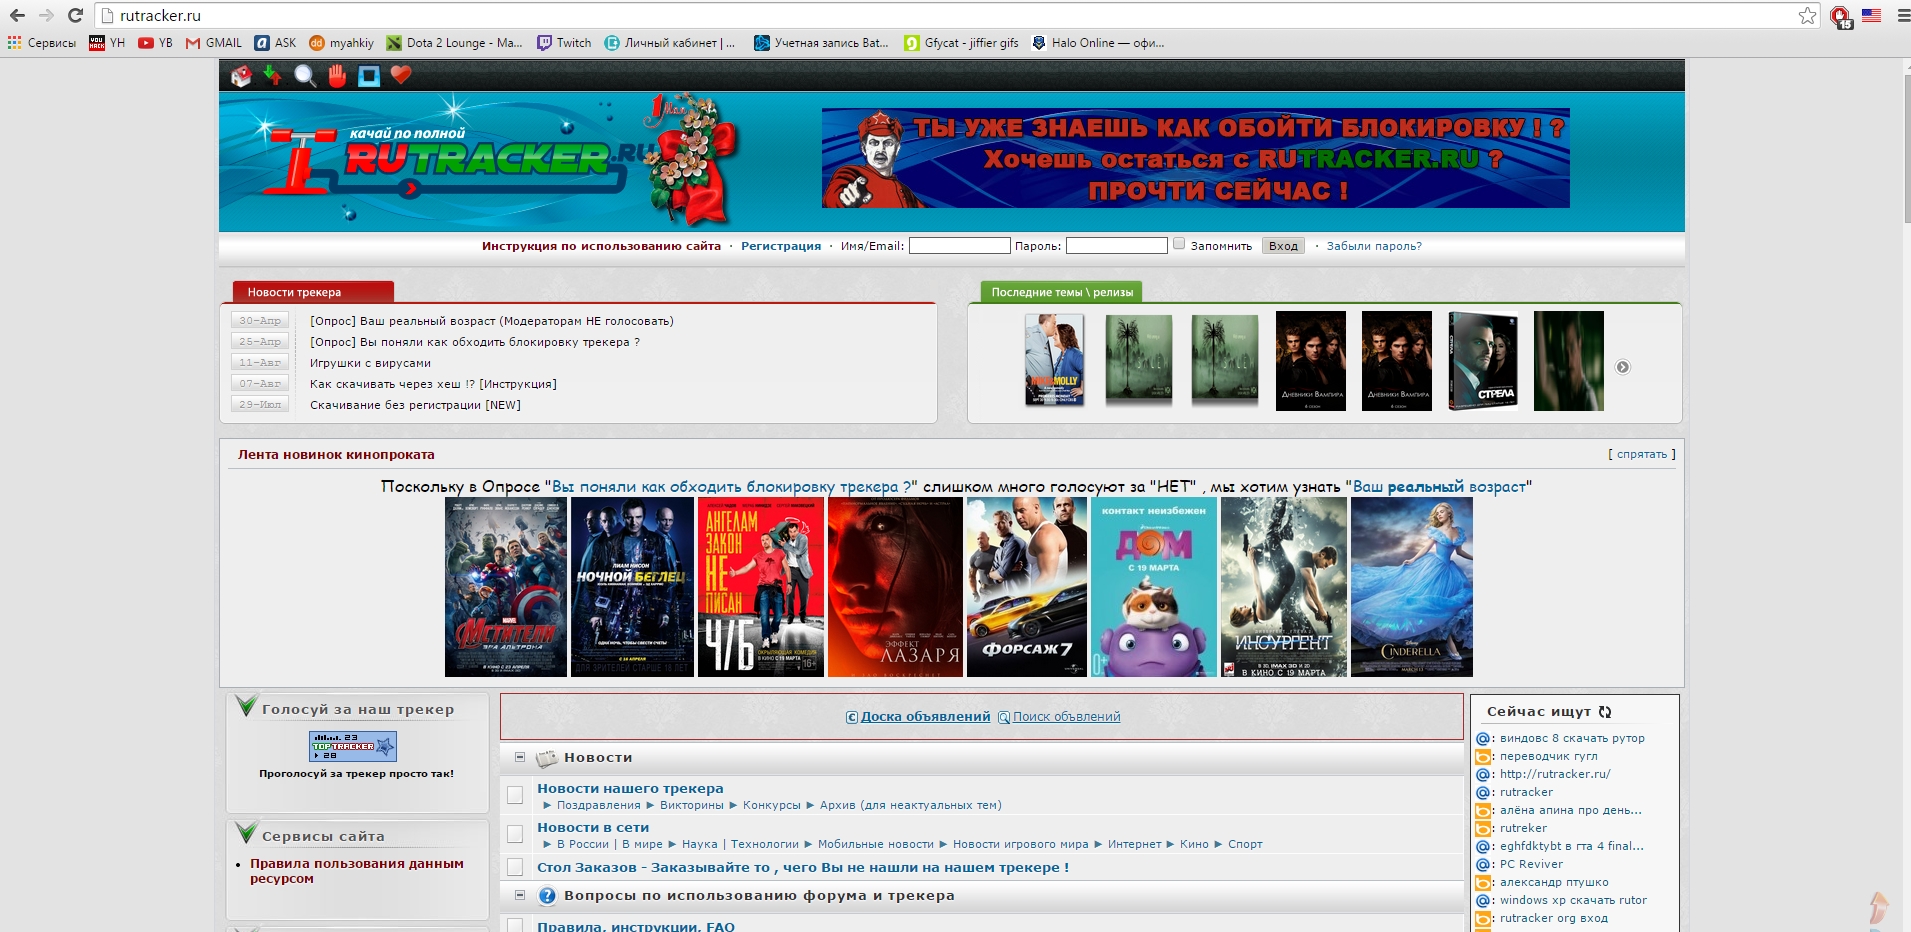Open the Доска объявлений link
The height and width of the screenshot is (932, 1911).
coord(925,717)
